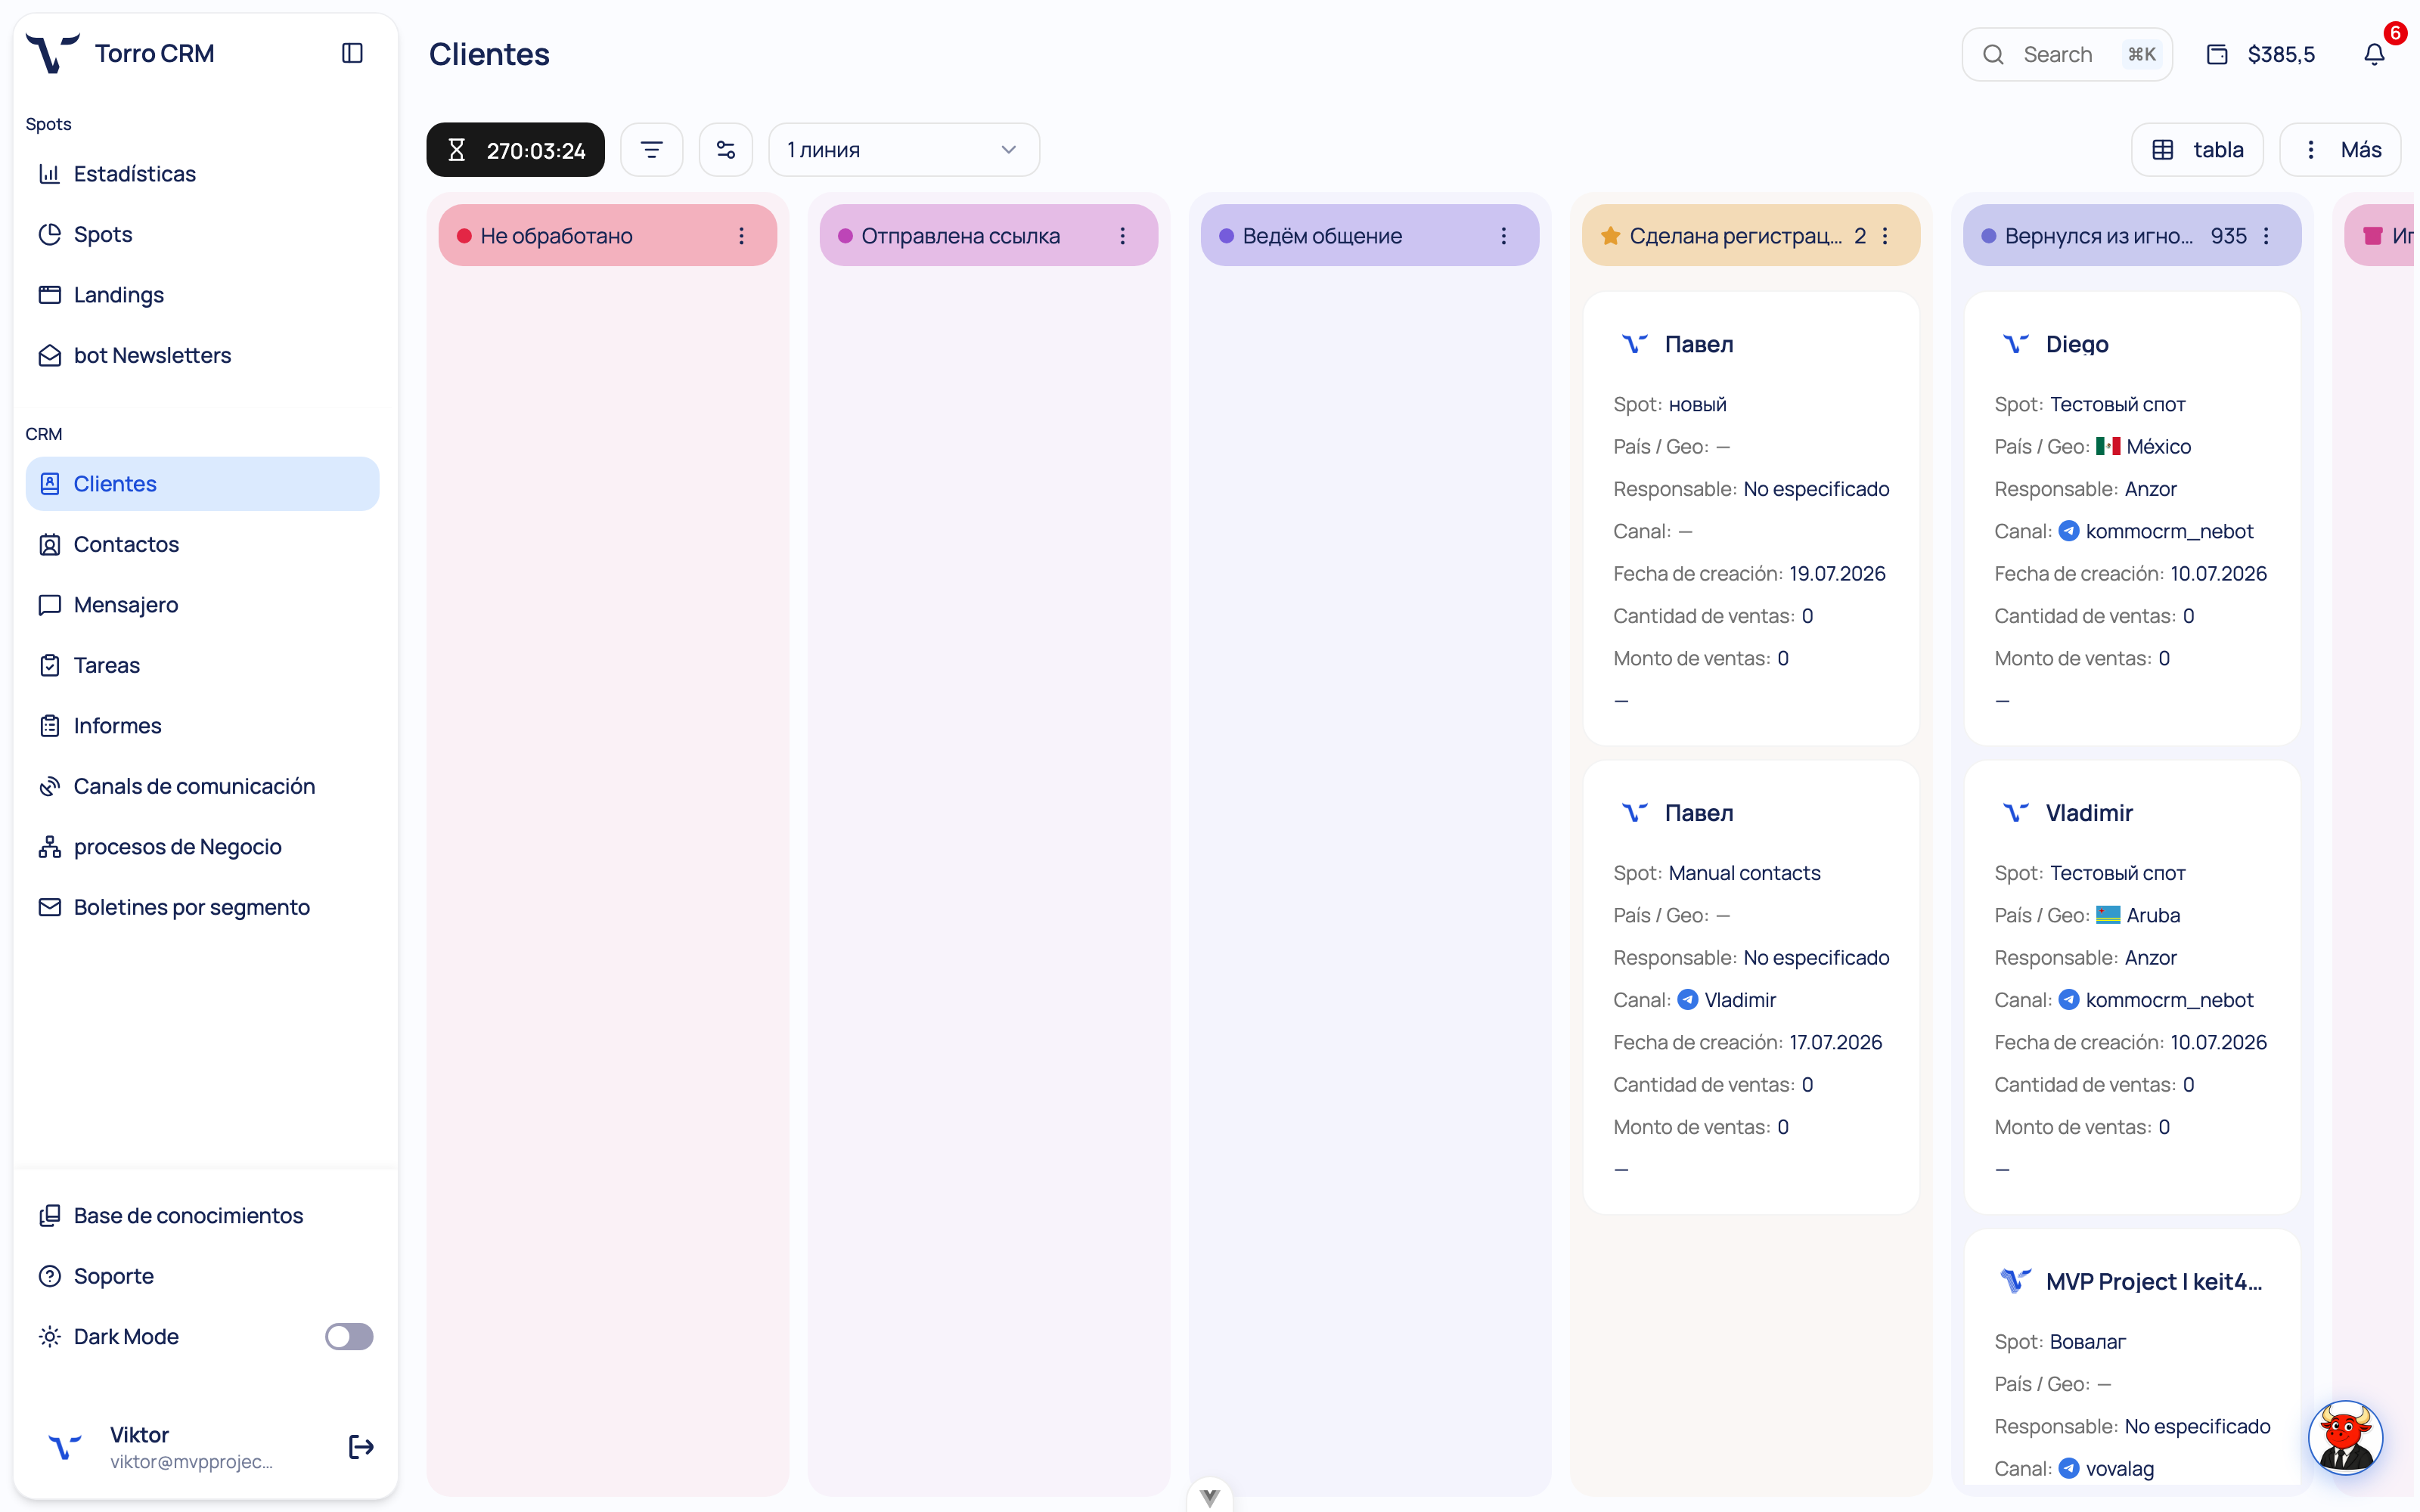Click the bottom V expander handle

1210,1497
